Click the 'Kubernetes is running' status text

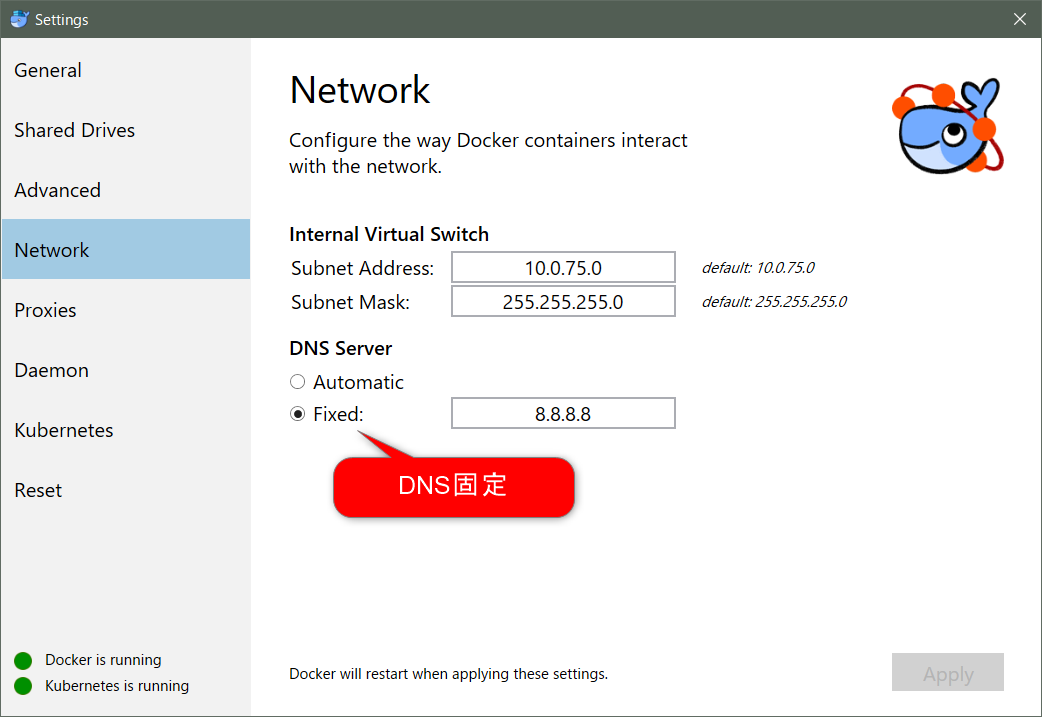pos(117,686)
